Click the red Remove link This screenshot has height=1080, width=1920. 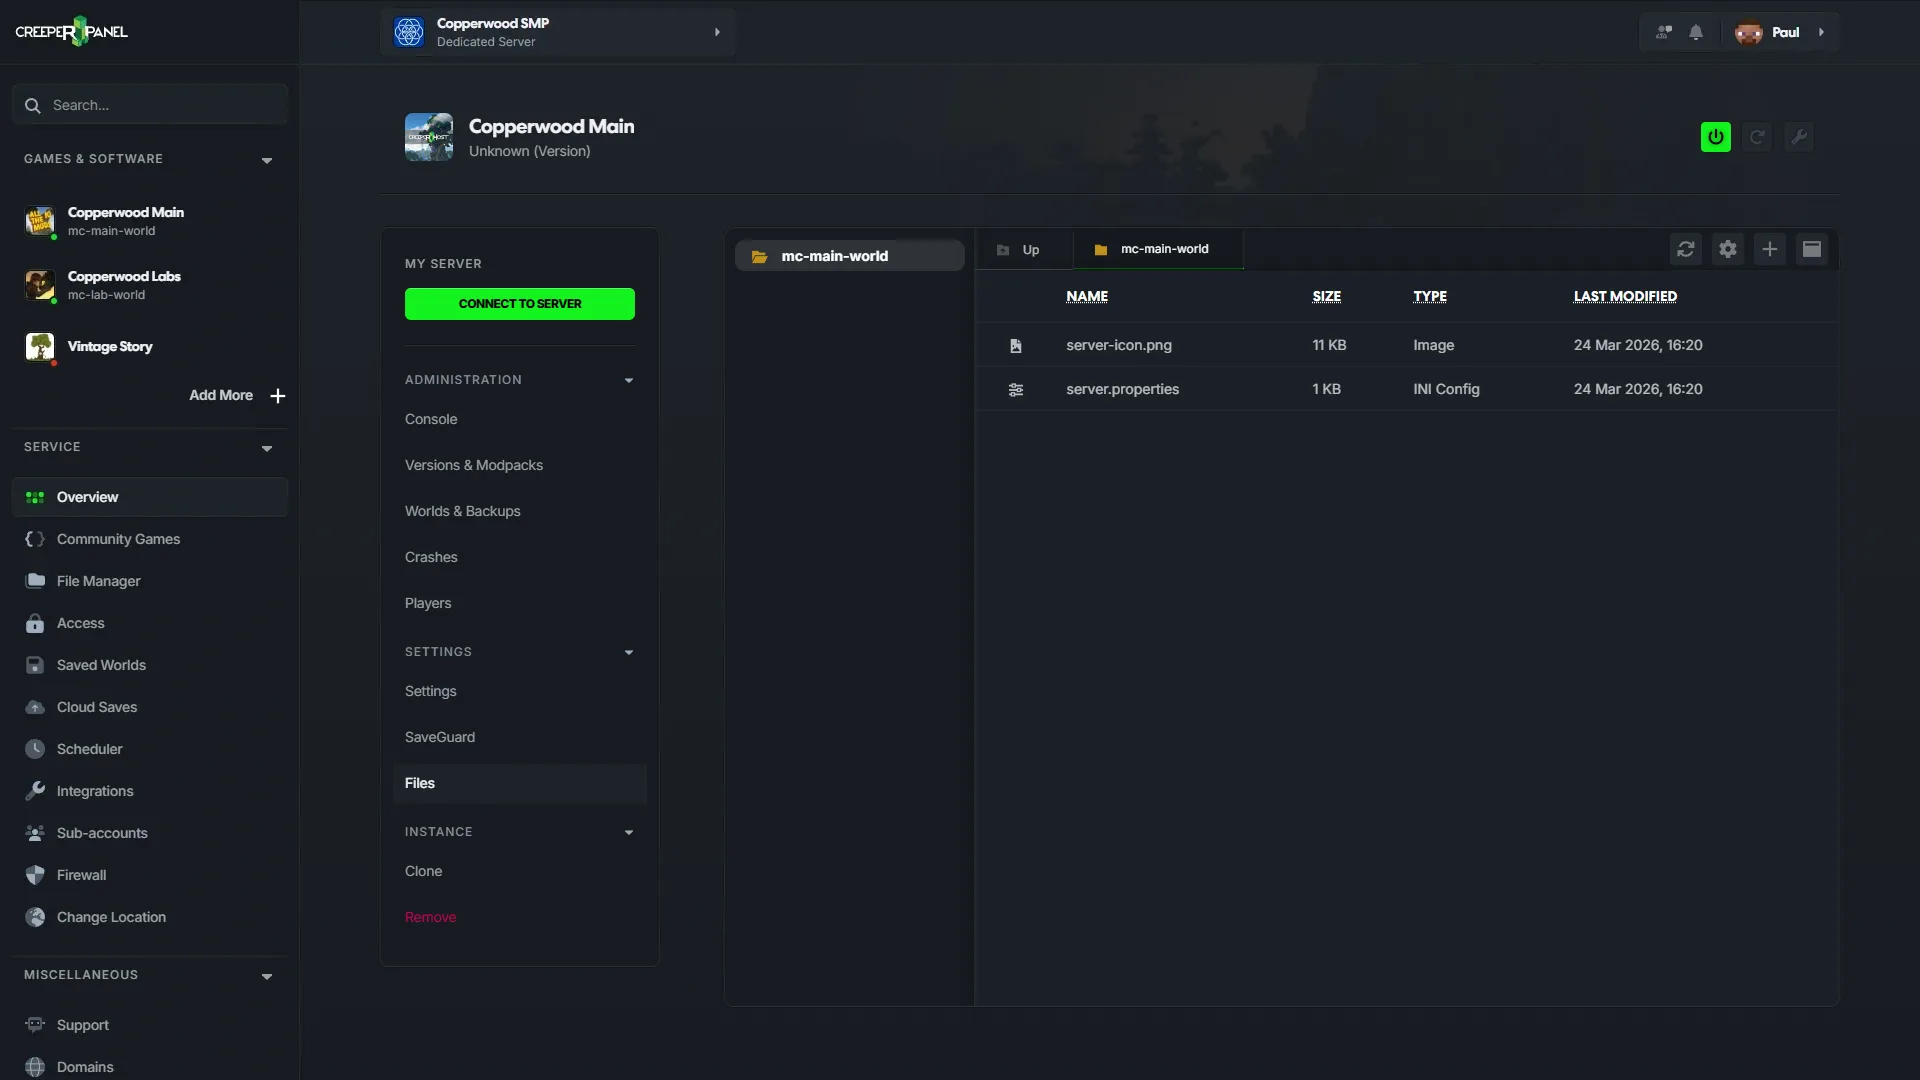tap(430, 917)
